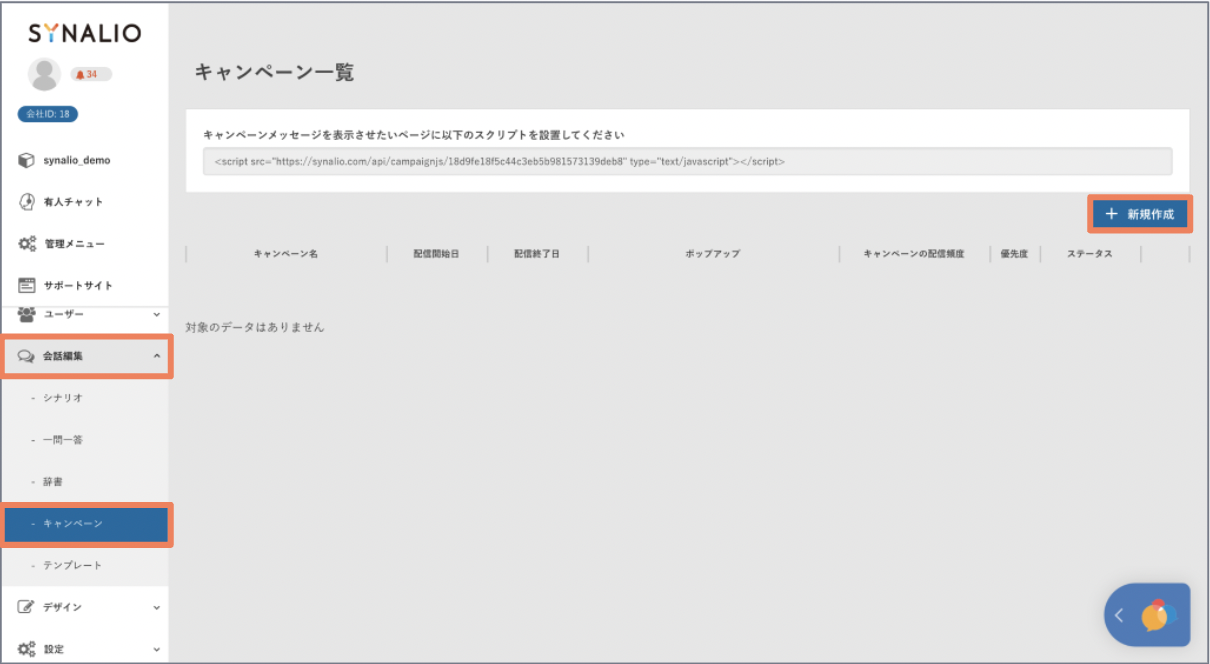Image resolution: width=1210 pixels, height=664 pixels.
Task: Click the 優先度 column header
Action: click(1014, 254)
